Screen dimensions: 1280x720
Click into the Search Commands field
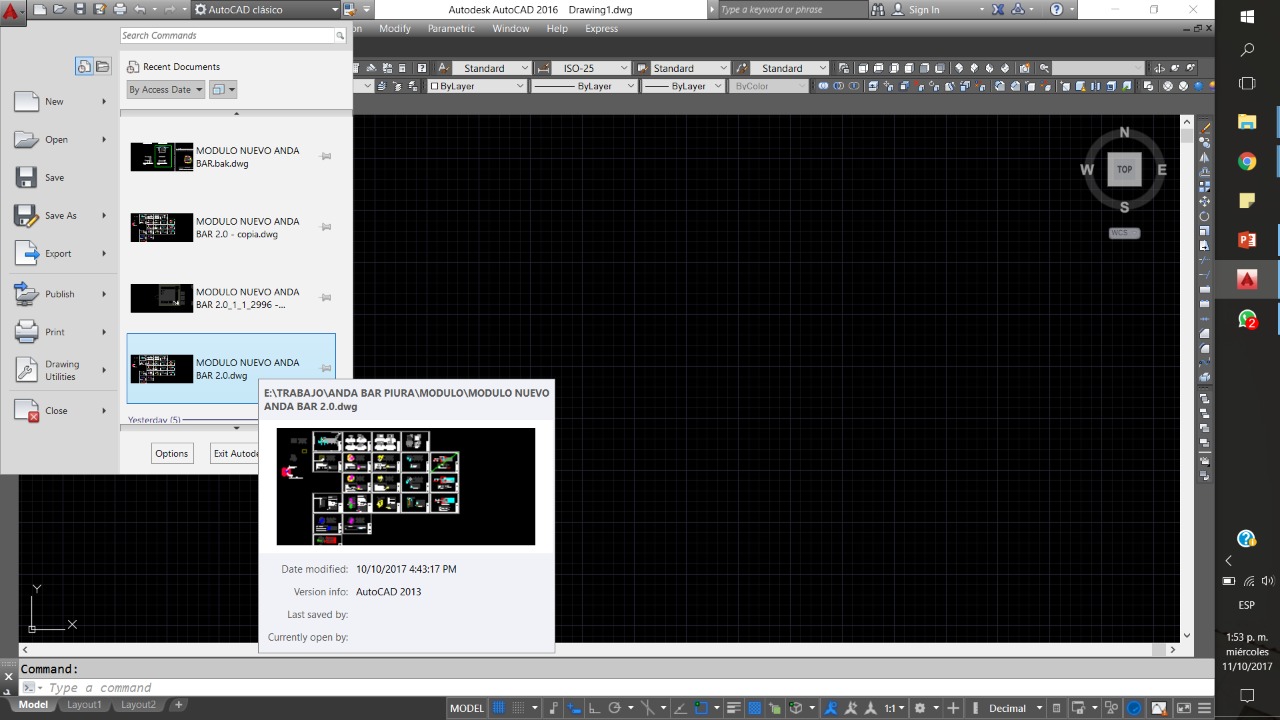[227, 35]
